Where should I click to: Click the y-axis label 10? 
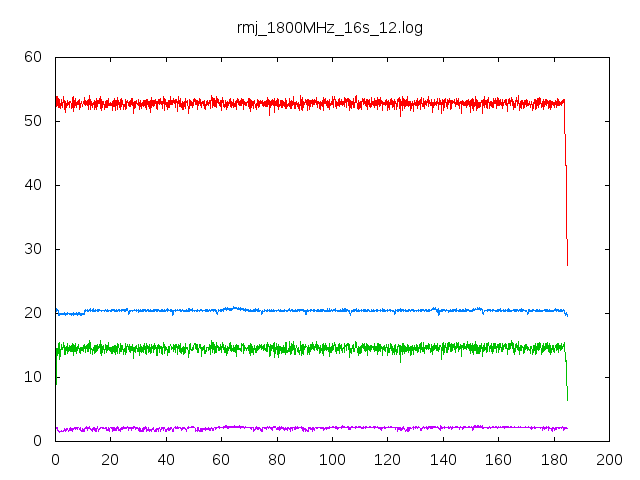click(x=33, y=377)
